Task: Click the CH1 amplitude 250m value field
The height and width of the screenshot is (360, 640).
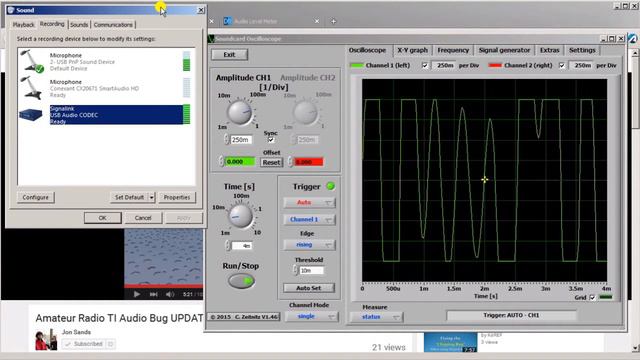Action: click(241, 140)
